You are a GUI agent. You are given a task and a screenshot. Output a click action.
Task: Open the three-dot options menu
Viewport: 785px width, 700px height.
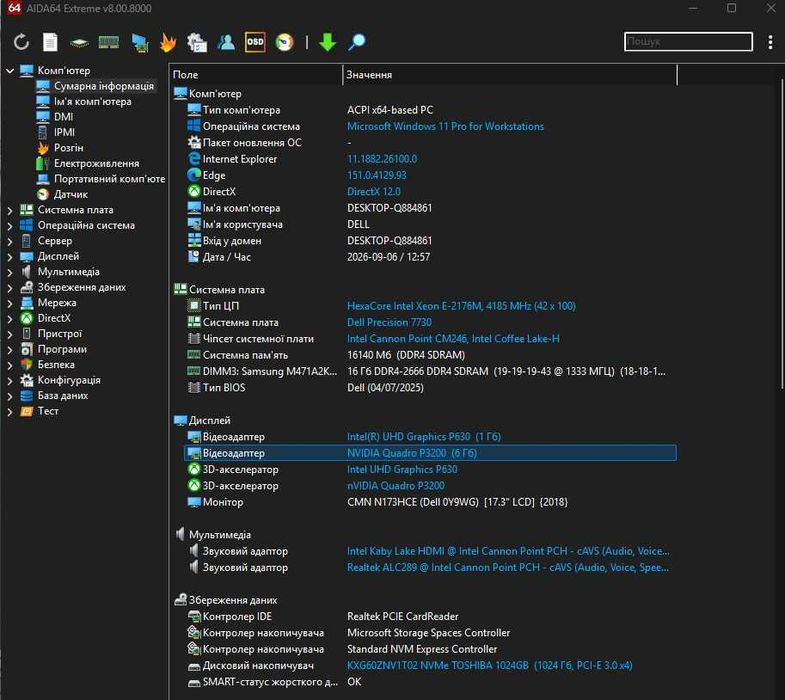[x=770, y=42]
